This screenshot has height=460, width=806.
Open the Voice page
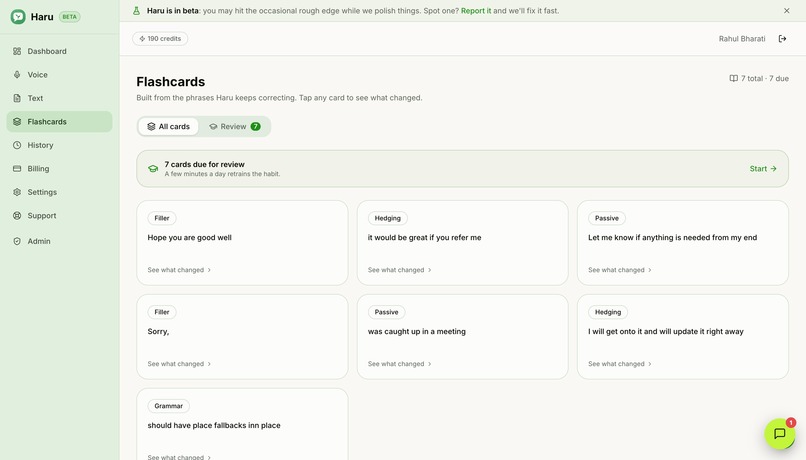(59, 75)
